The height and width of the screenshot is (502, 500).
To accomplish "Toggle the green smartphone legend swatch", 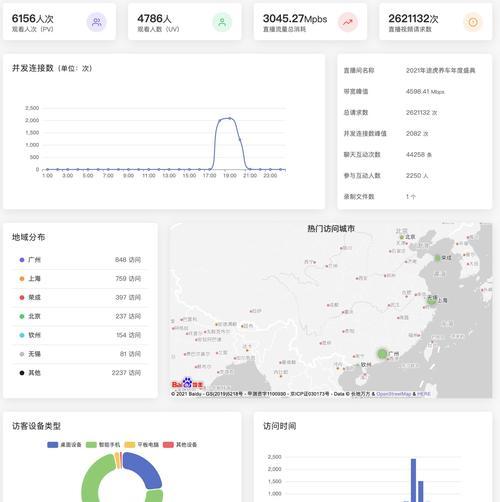I will (x=91, y=445).
